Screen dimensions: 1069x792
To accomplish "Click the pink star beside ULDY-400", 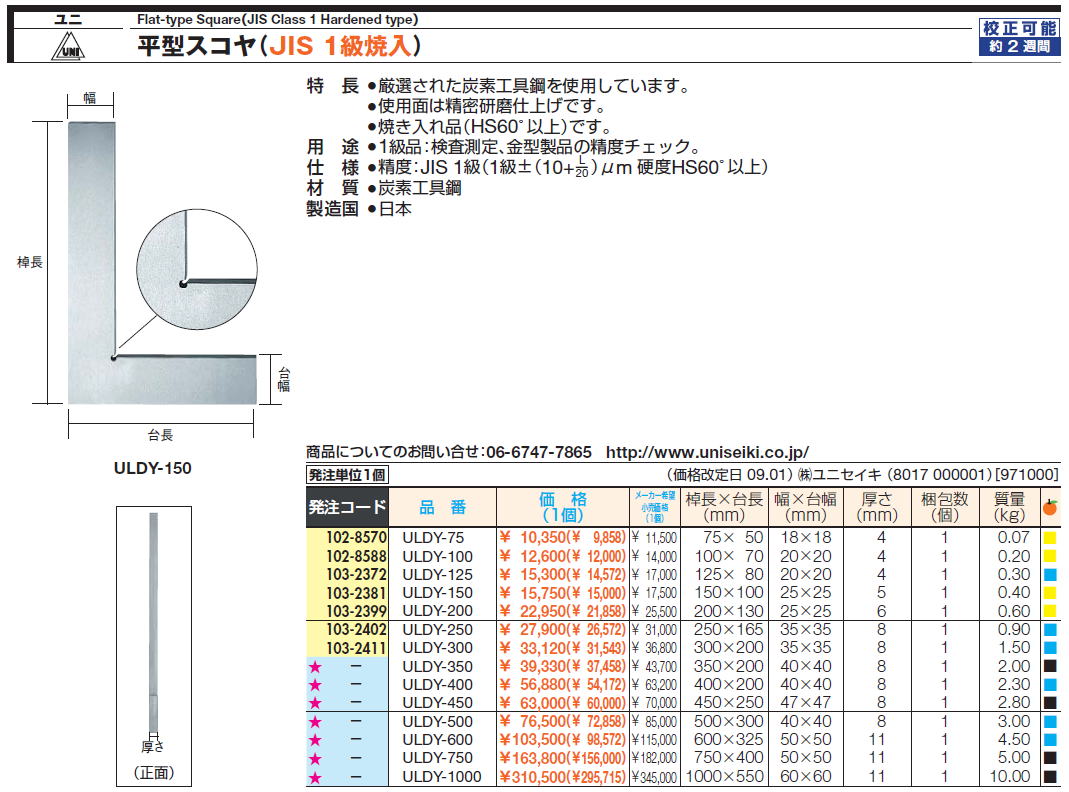I will coord(315,685).
